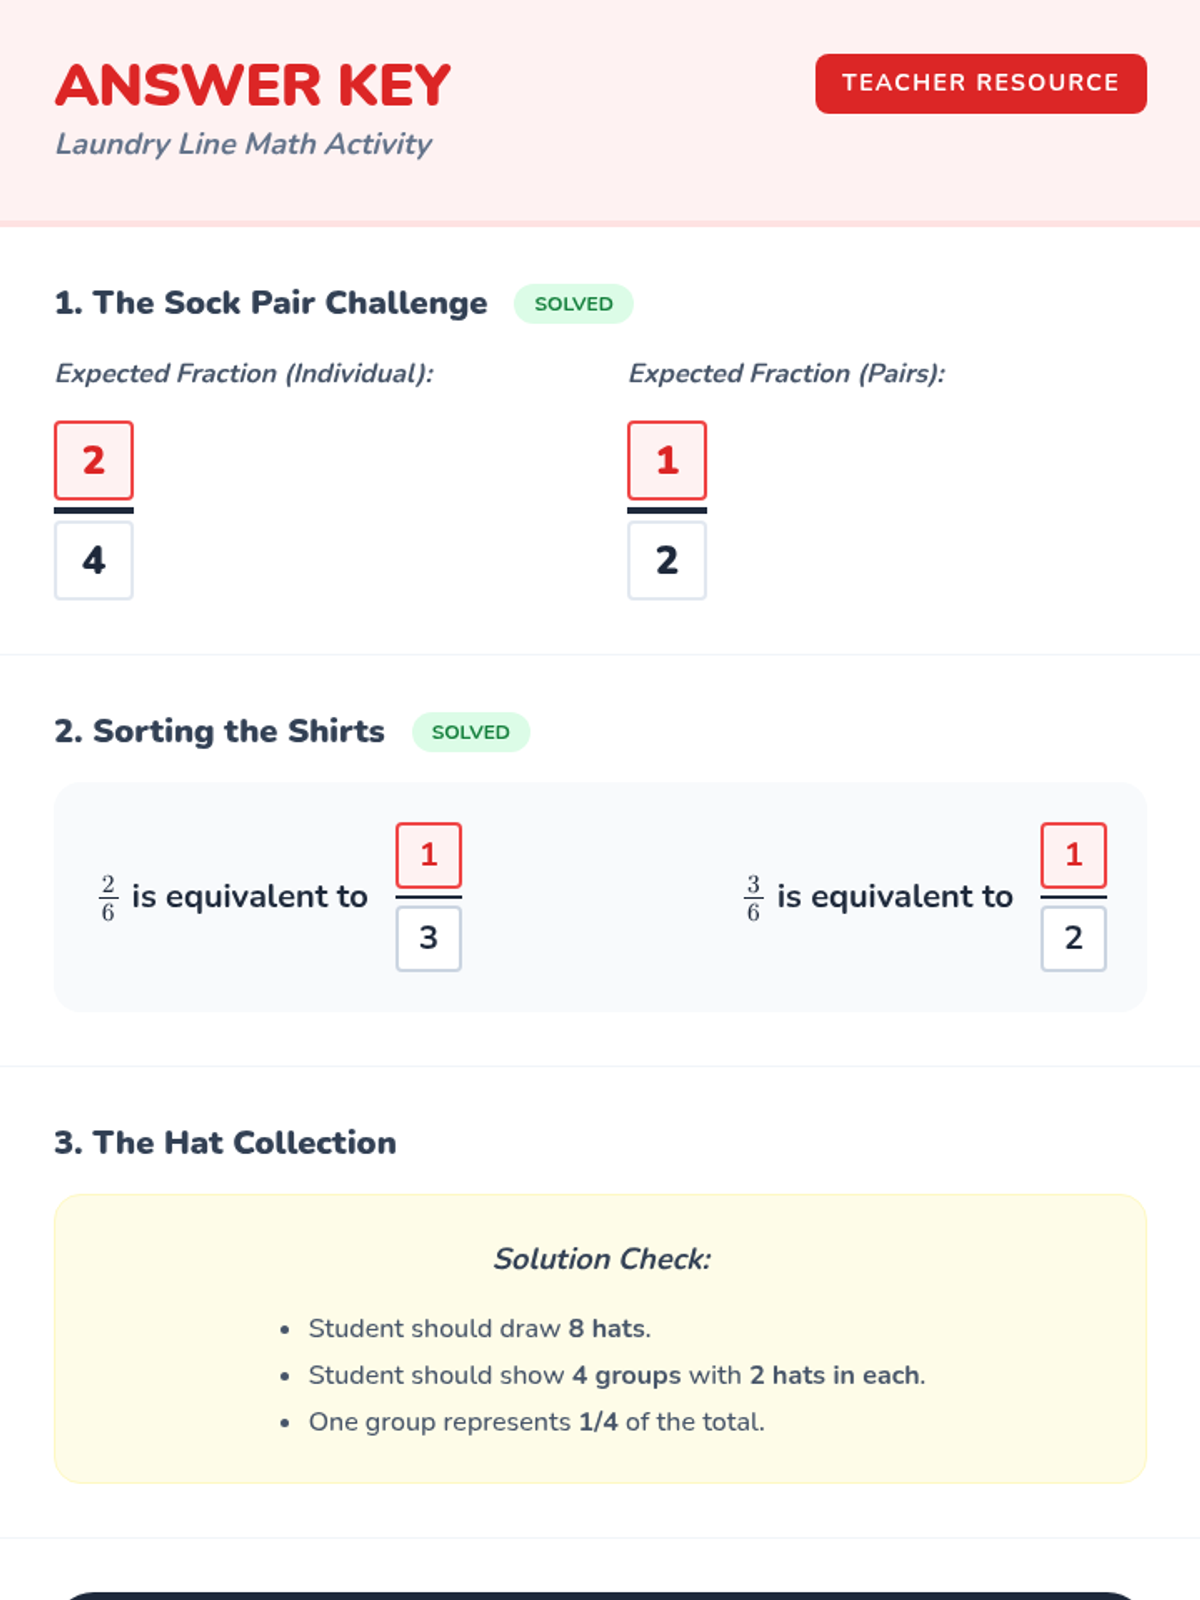Click The Hat Collection heading

[x=225, y=1142]
